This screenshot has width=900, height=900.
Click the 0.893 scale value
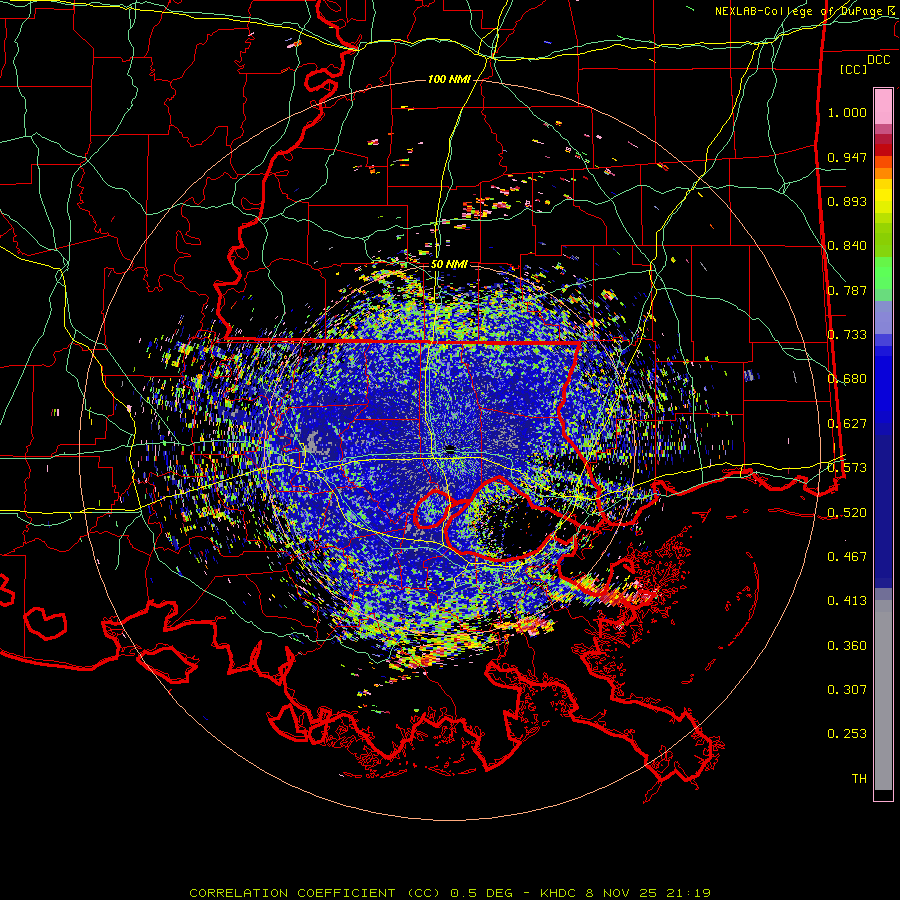(847, 201)
